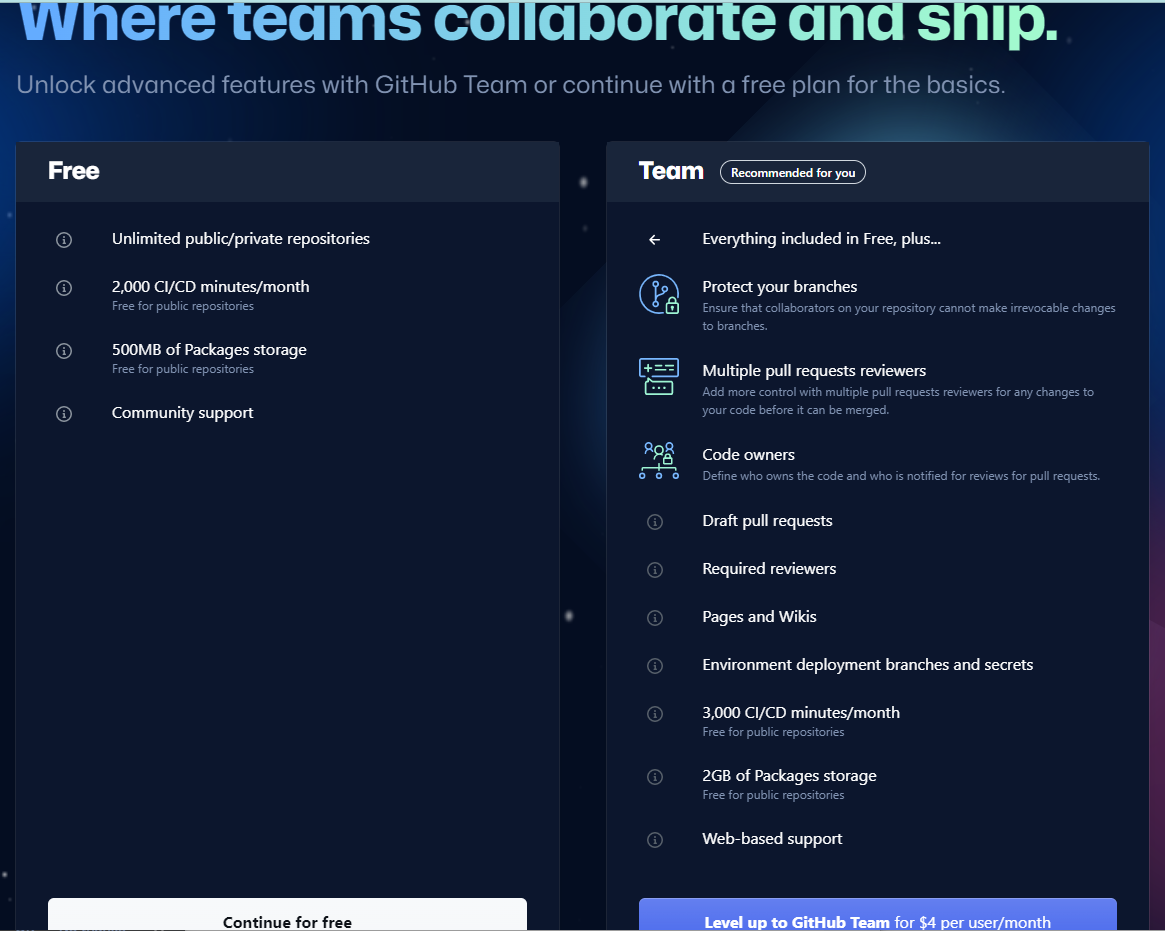The width and height of the screenshot is (1165, 931).
Task: Click the 500MB of Packages storage text
Action: tap(209, 350)
